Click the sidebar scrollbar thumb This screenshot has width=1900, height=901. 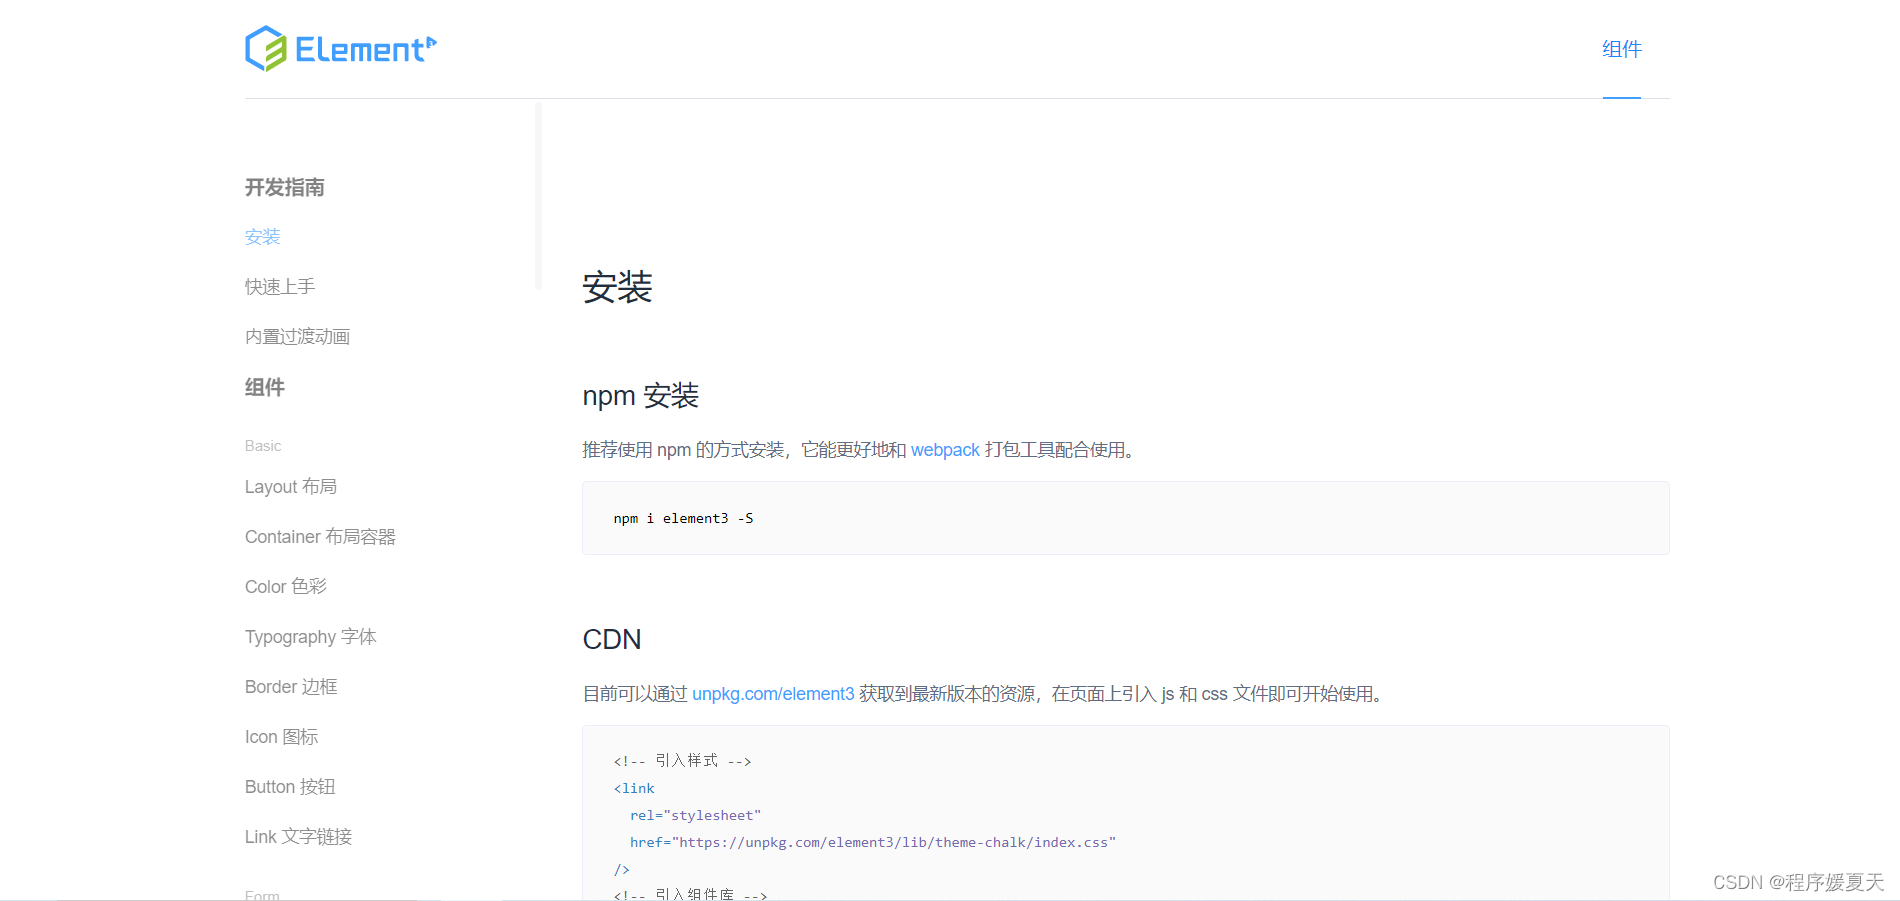point(539,196)
